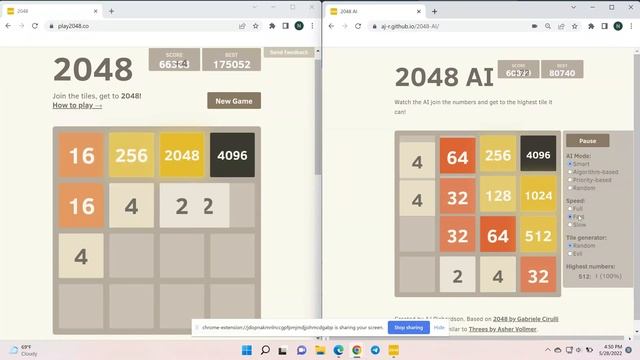The height and width of the screenshot is (360, 640).
Task: Select Random under AI Mode
Action: 570,188
